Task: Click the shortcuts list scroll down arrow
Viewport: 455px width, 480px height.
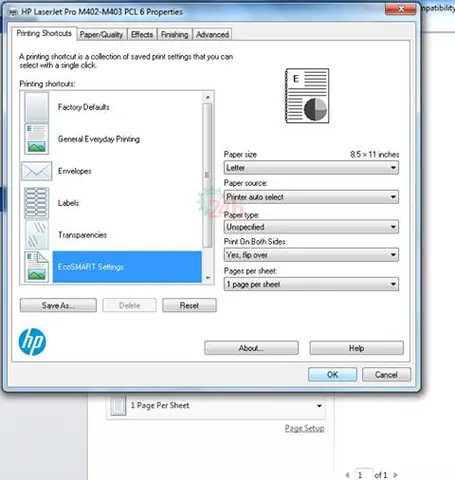Action: tap(208, 278)
